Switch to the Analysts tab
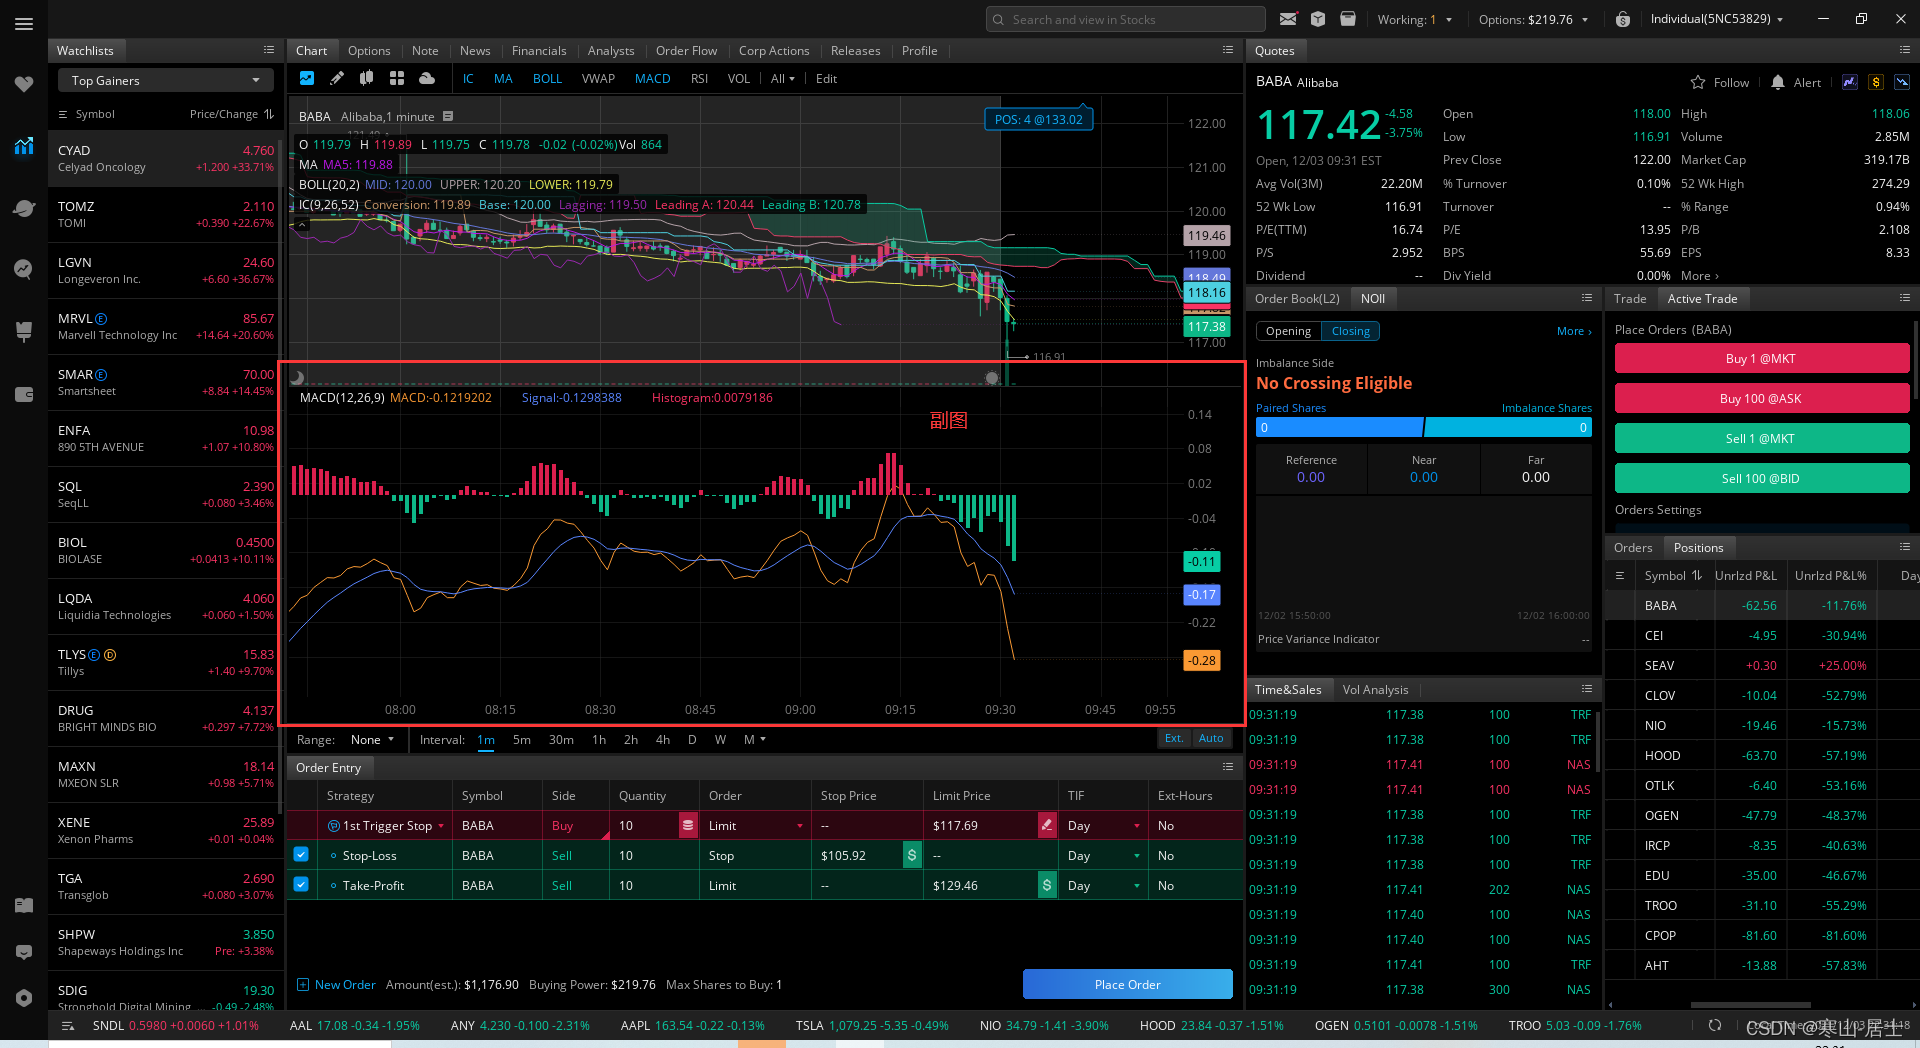Image resolution: width=1920 pixels, height=1048 pixels. tap(611, 51)
